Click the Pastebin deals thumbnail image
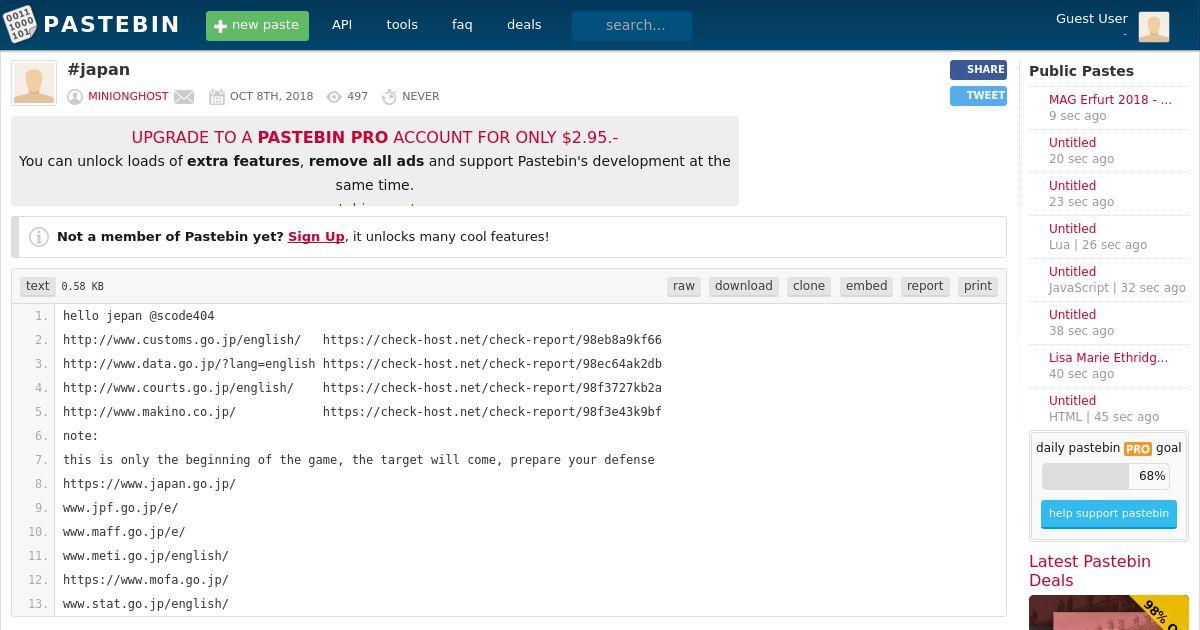Image resolution: width=1200 pixels, height=630 pixels. point(1109,613)
